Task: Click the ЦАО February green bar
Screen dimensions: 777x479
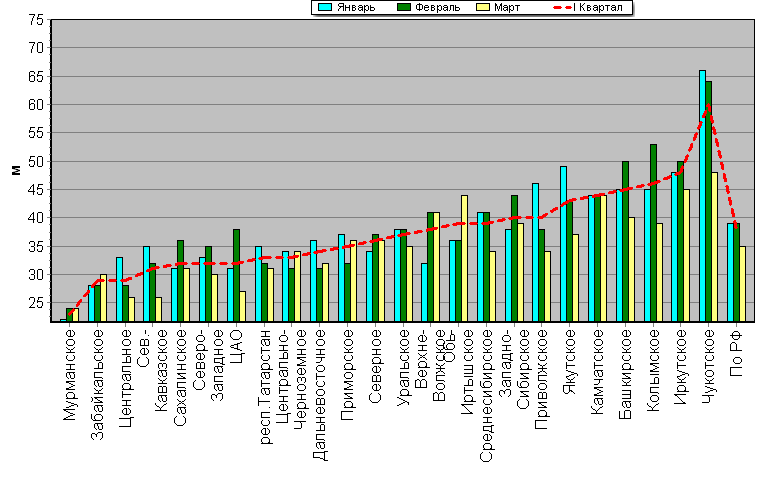Action: coord(236,275)
